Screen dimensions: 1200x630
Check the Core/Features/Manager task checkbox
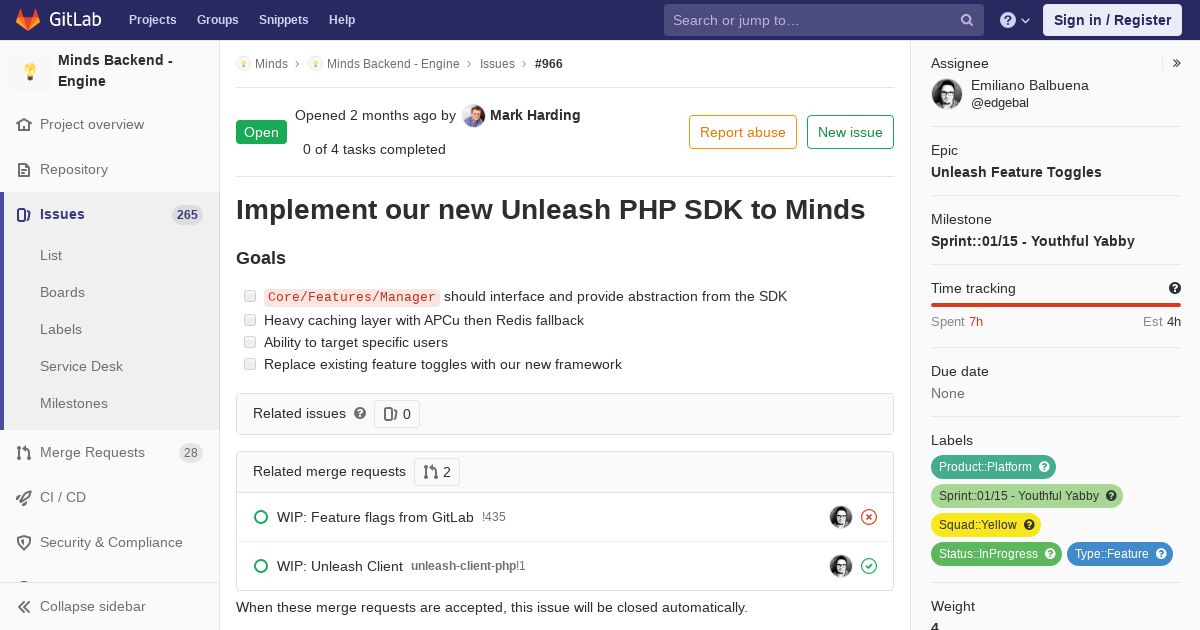point(250,296)
